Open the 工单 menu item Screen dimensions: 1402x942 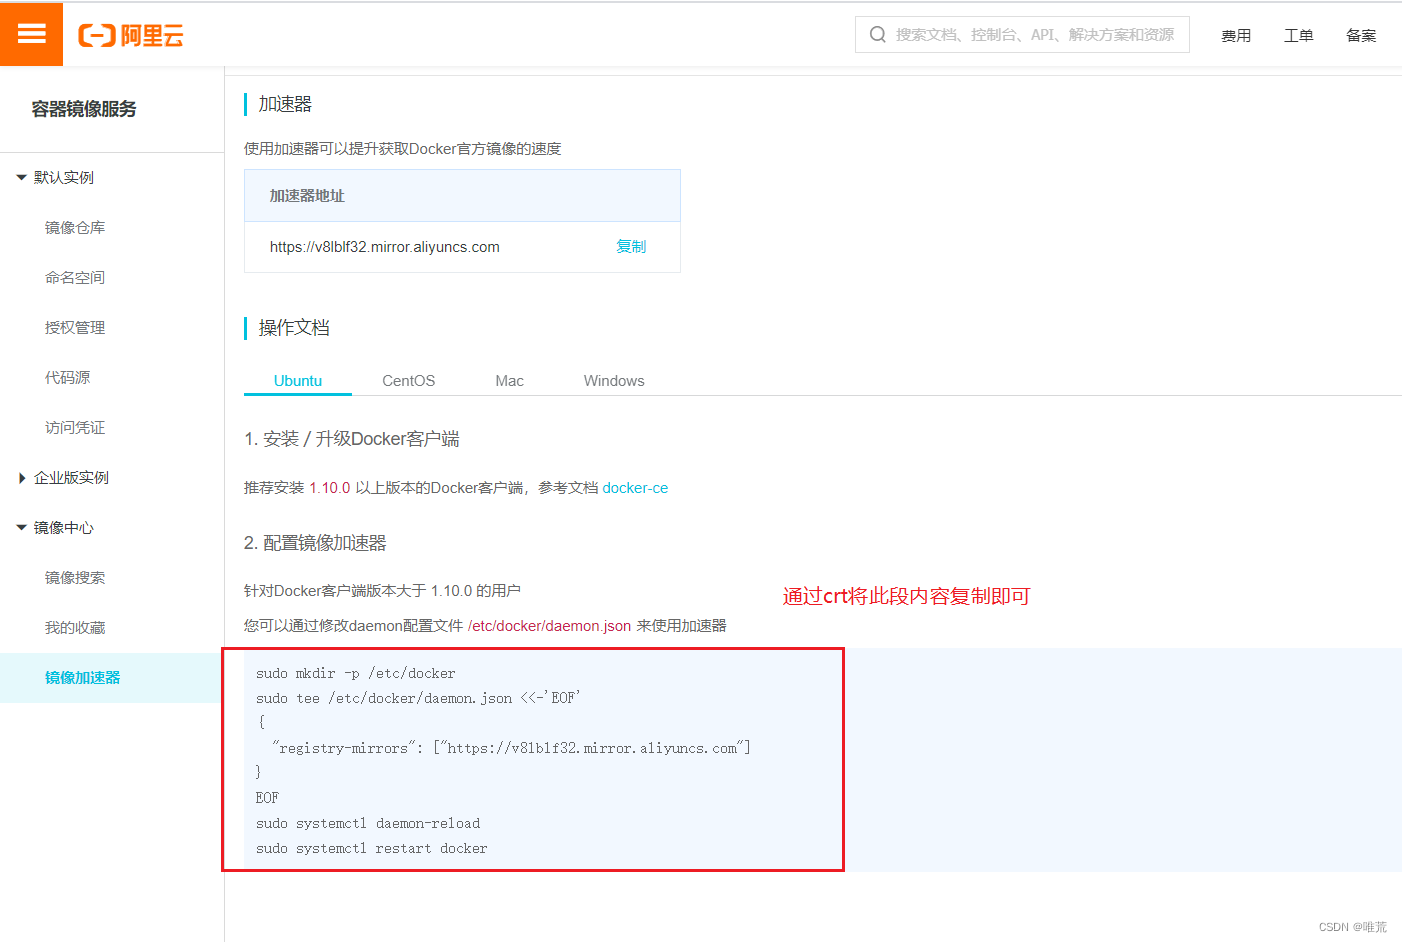1299,34
